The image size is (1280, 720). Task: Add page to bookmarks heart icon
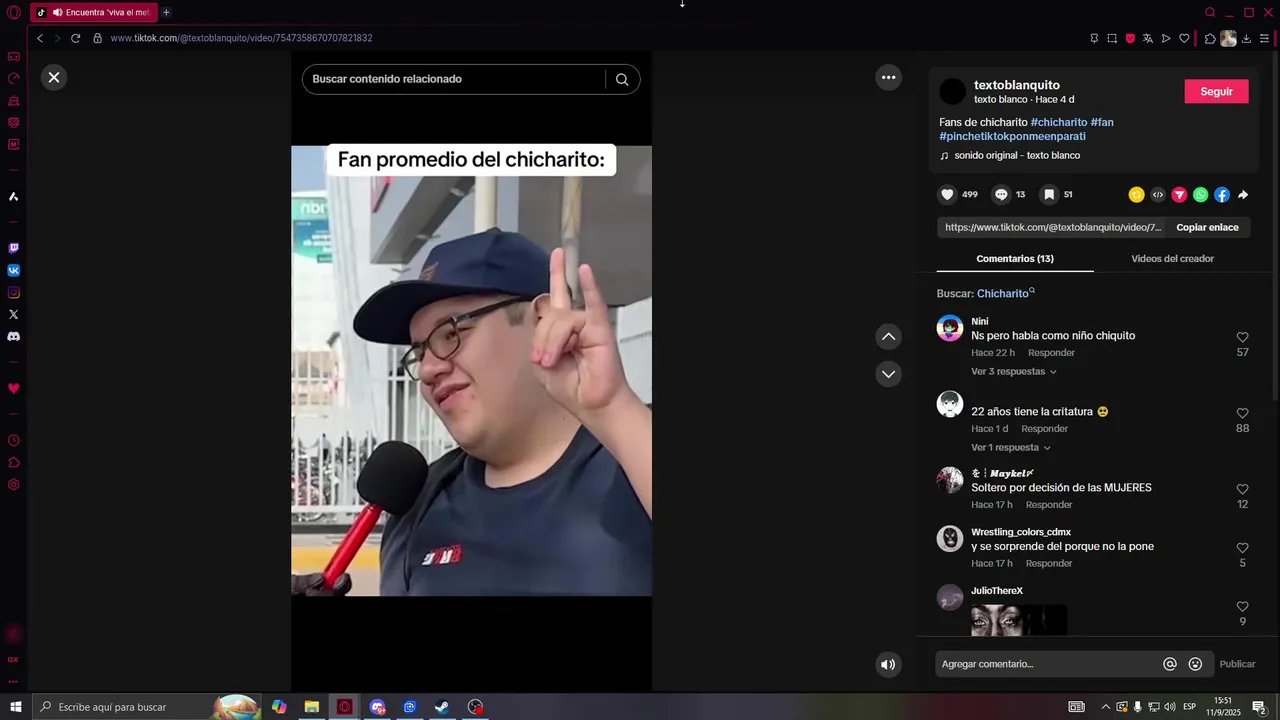(1184, 38)
